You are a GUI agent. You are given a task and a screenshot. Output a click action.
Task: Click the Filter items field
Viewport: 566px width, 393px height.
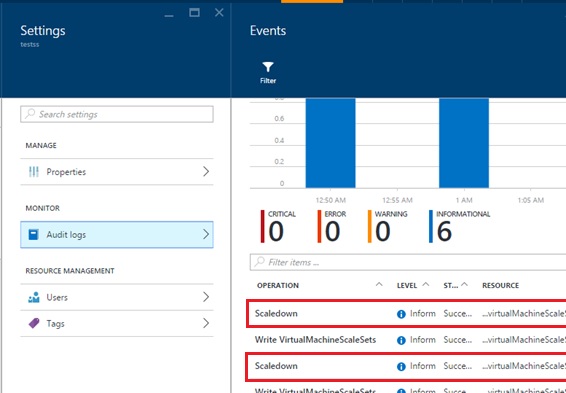(408, 262)
